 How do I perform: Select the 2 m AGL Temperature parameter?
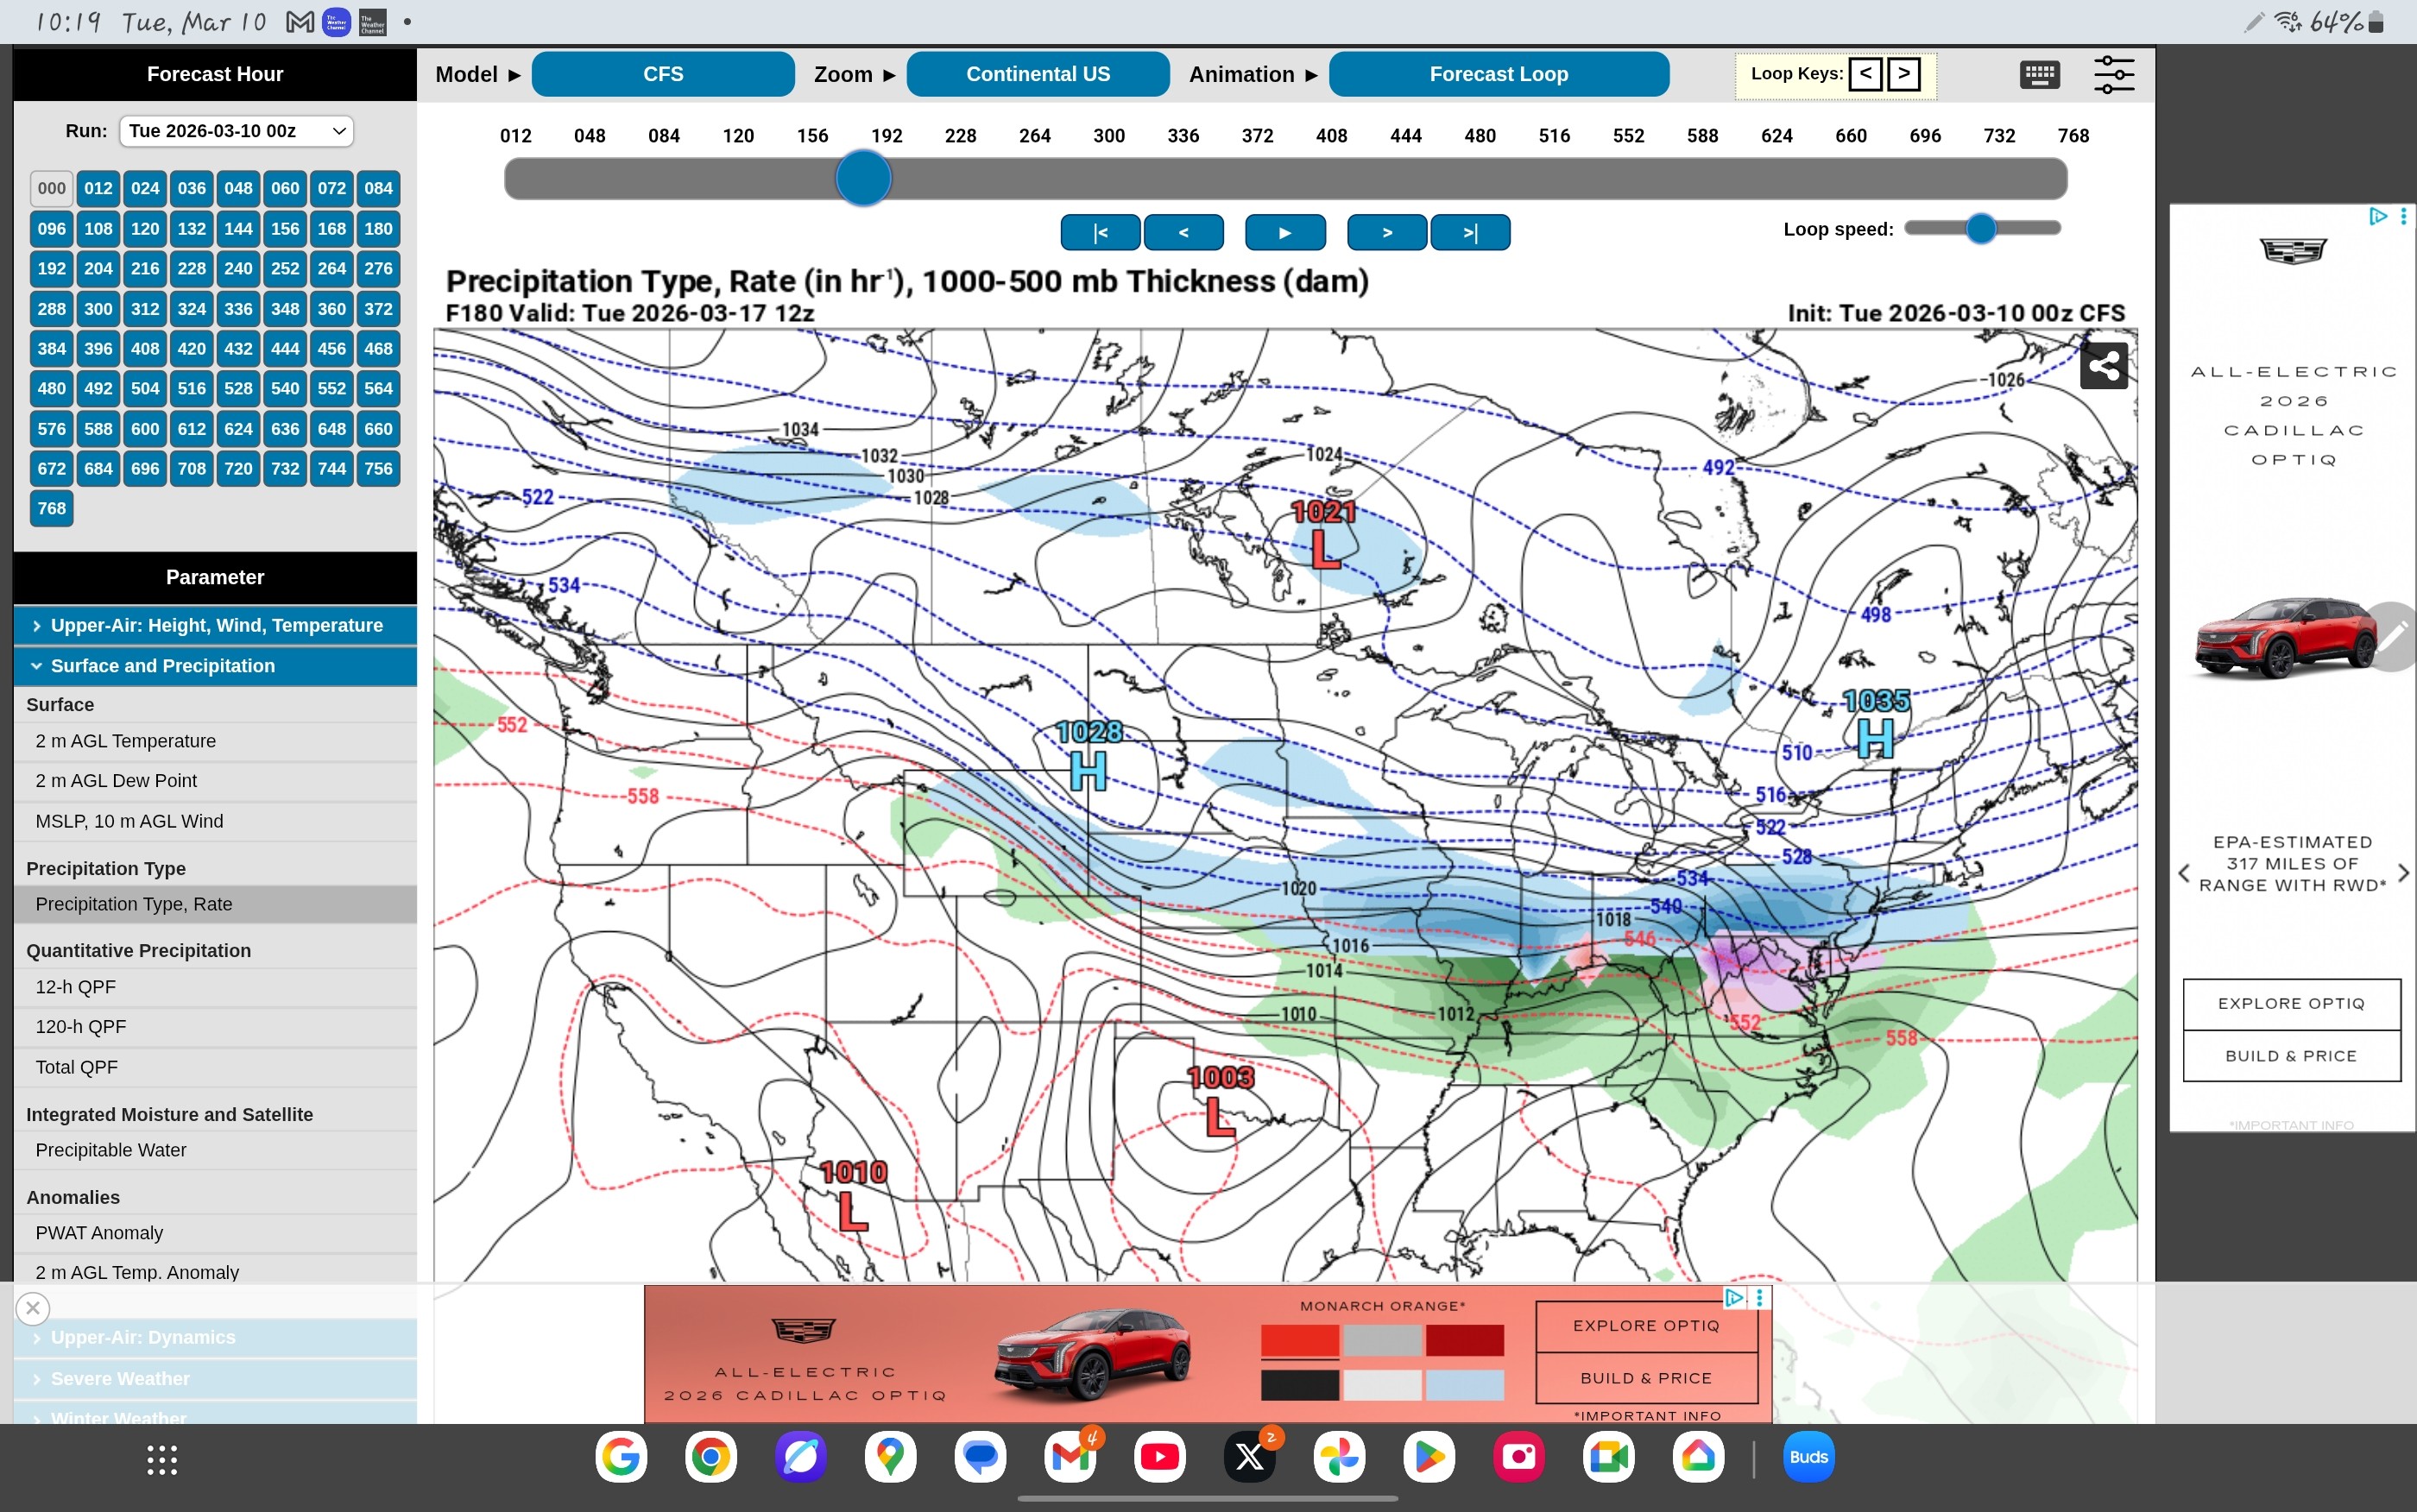point(126,741)
